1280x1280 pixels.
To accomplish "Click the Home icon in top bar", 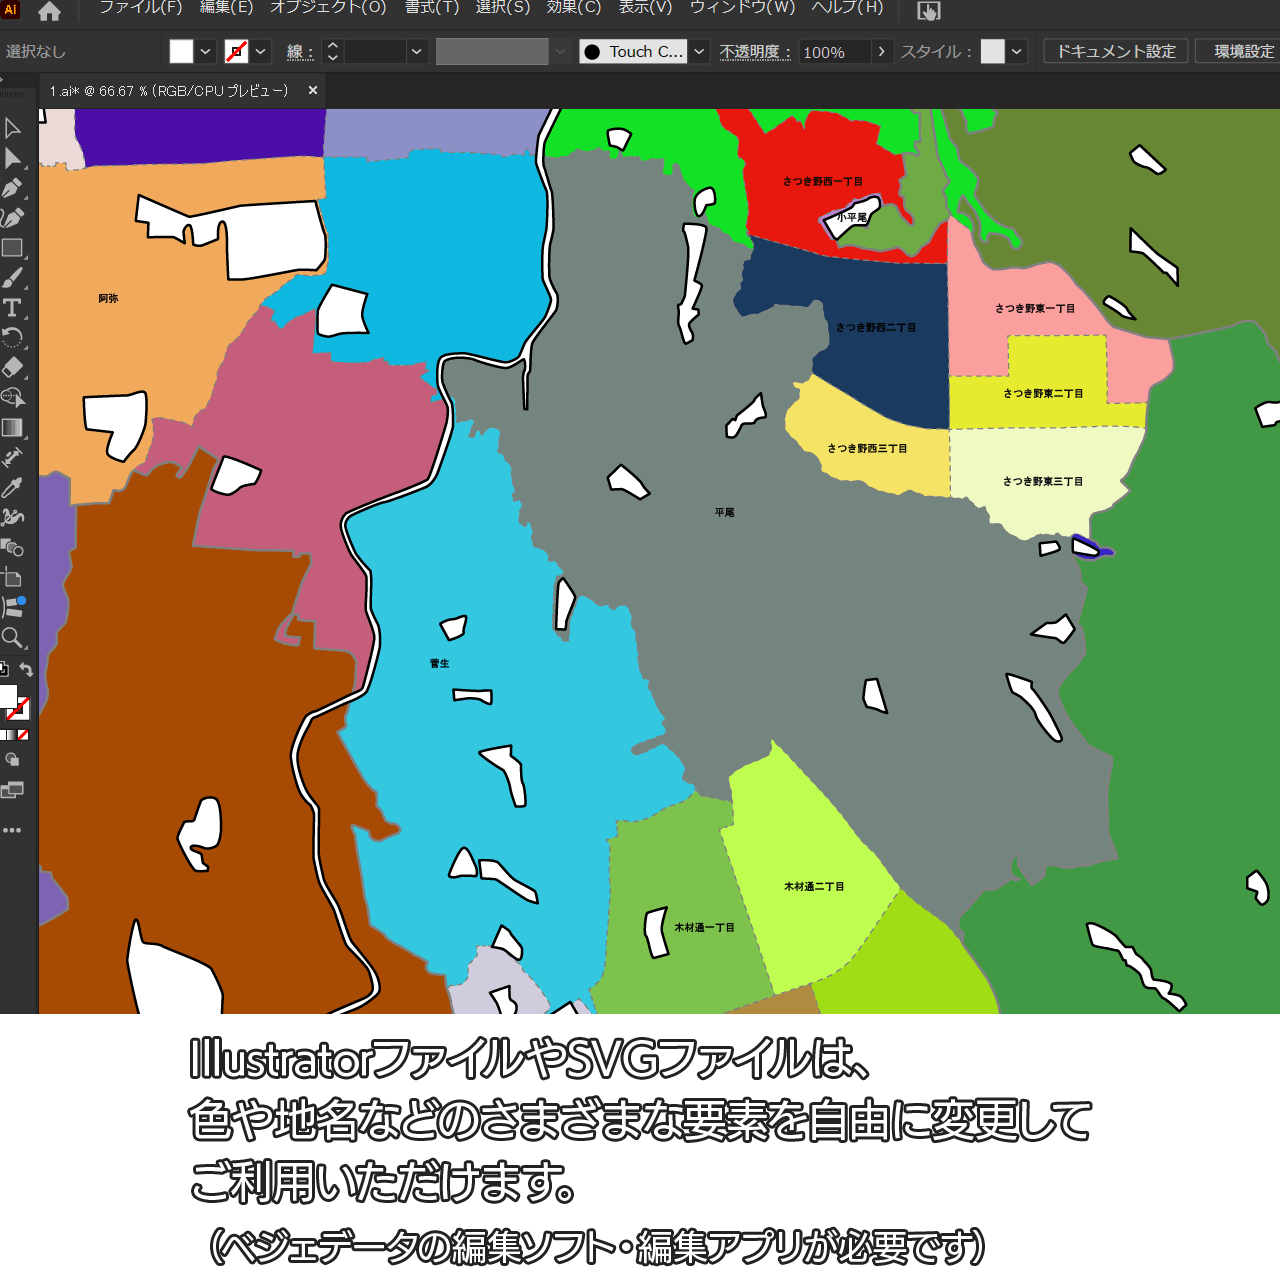I will [x=49, y=12].
